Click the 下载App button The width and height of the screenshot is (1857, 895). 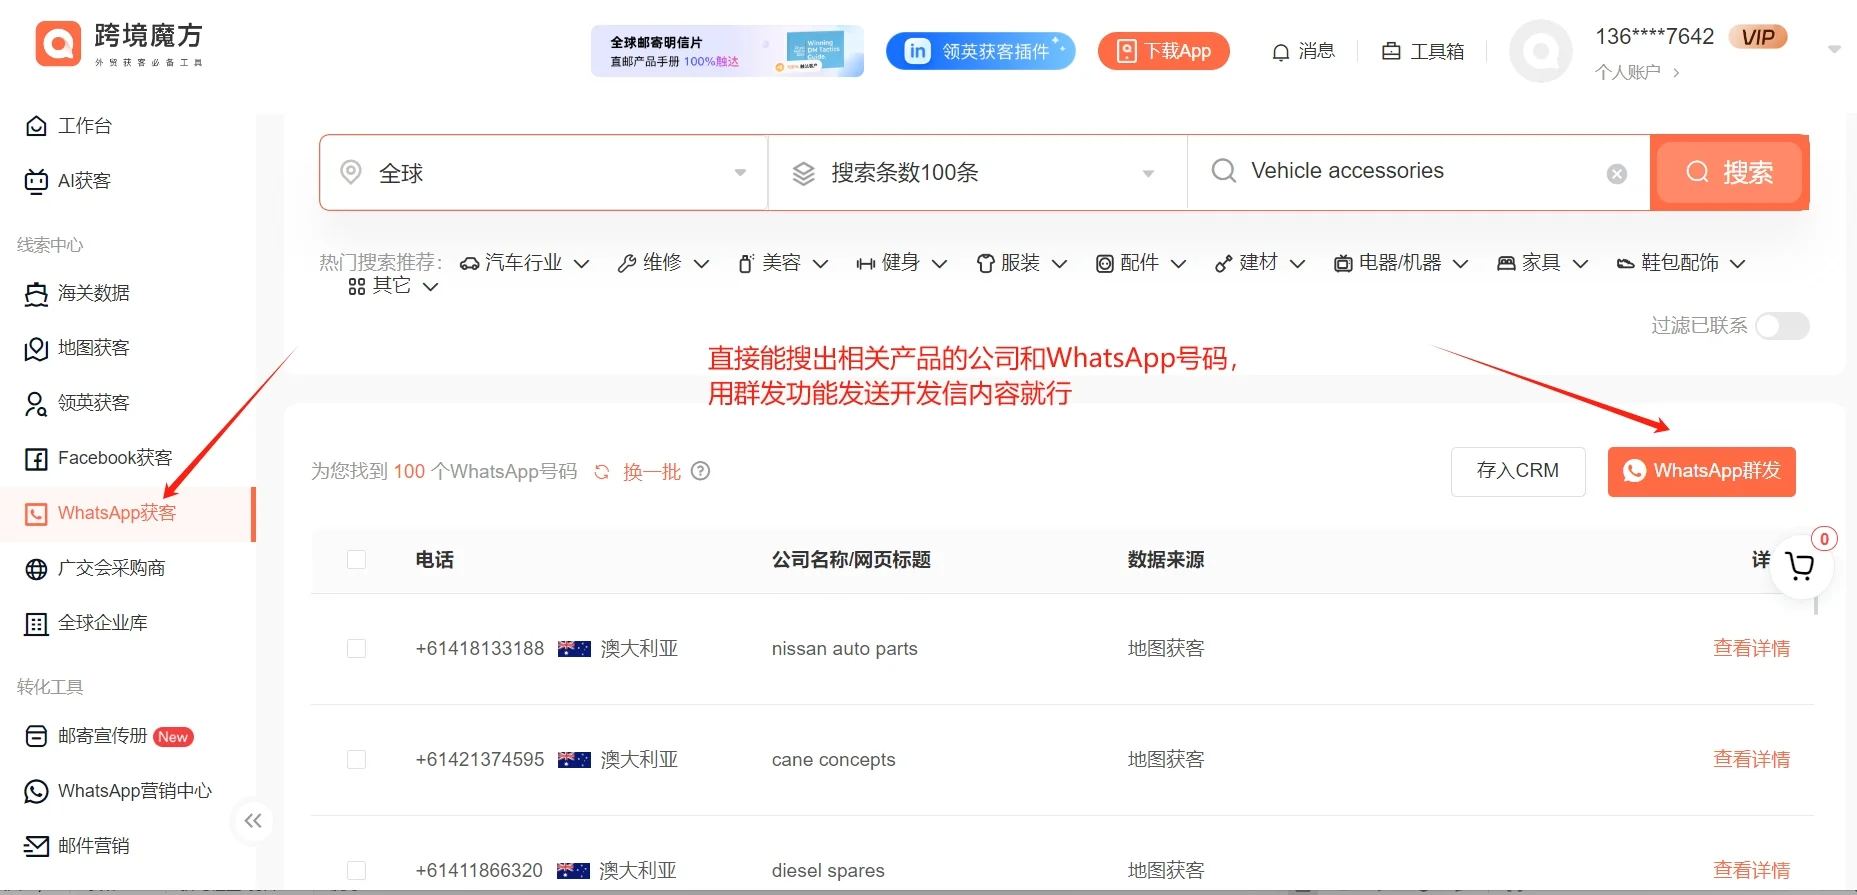tap(1163, 51)
